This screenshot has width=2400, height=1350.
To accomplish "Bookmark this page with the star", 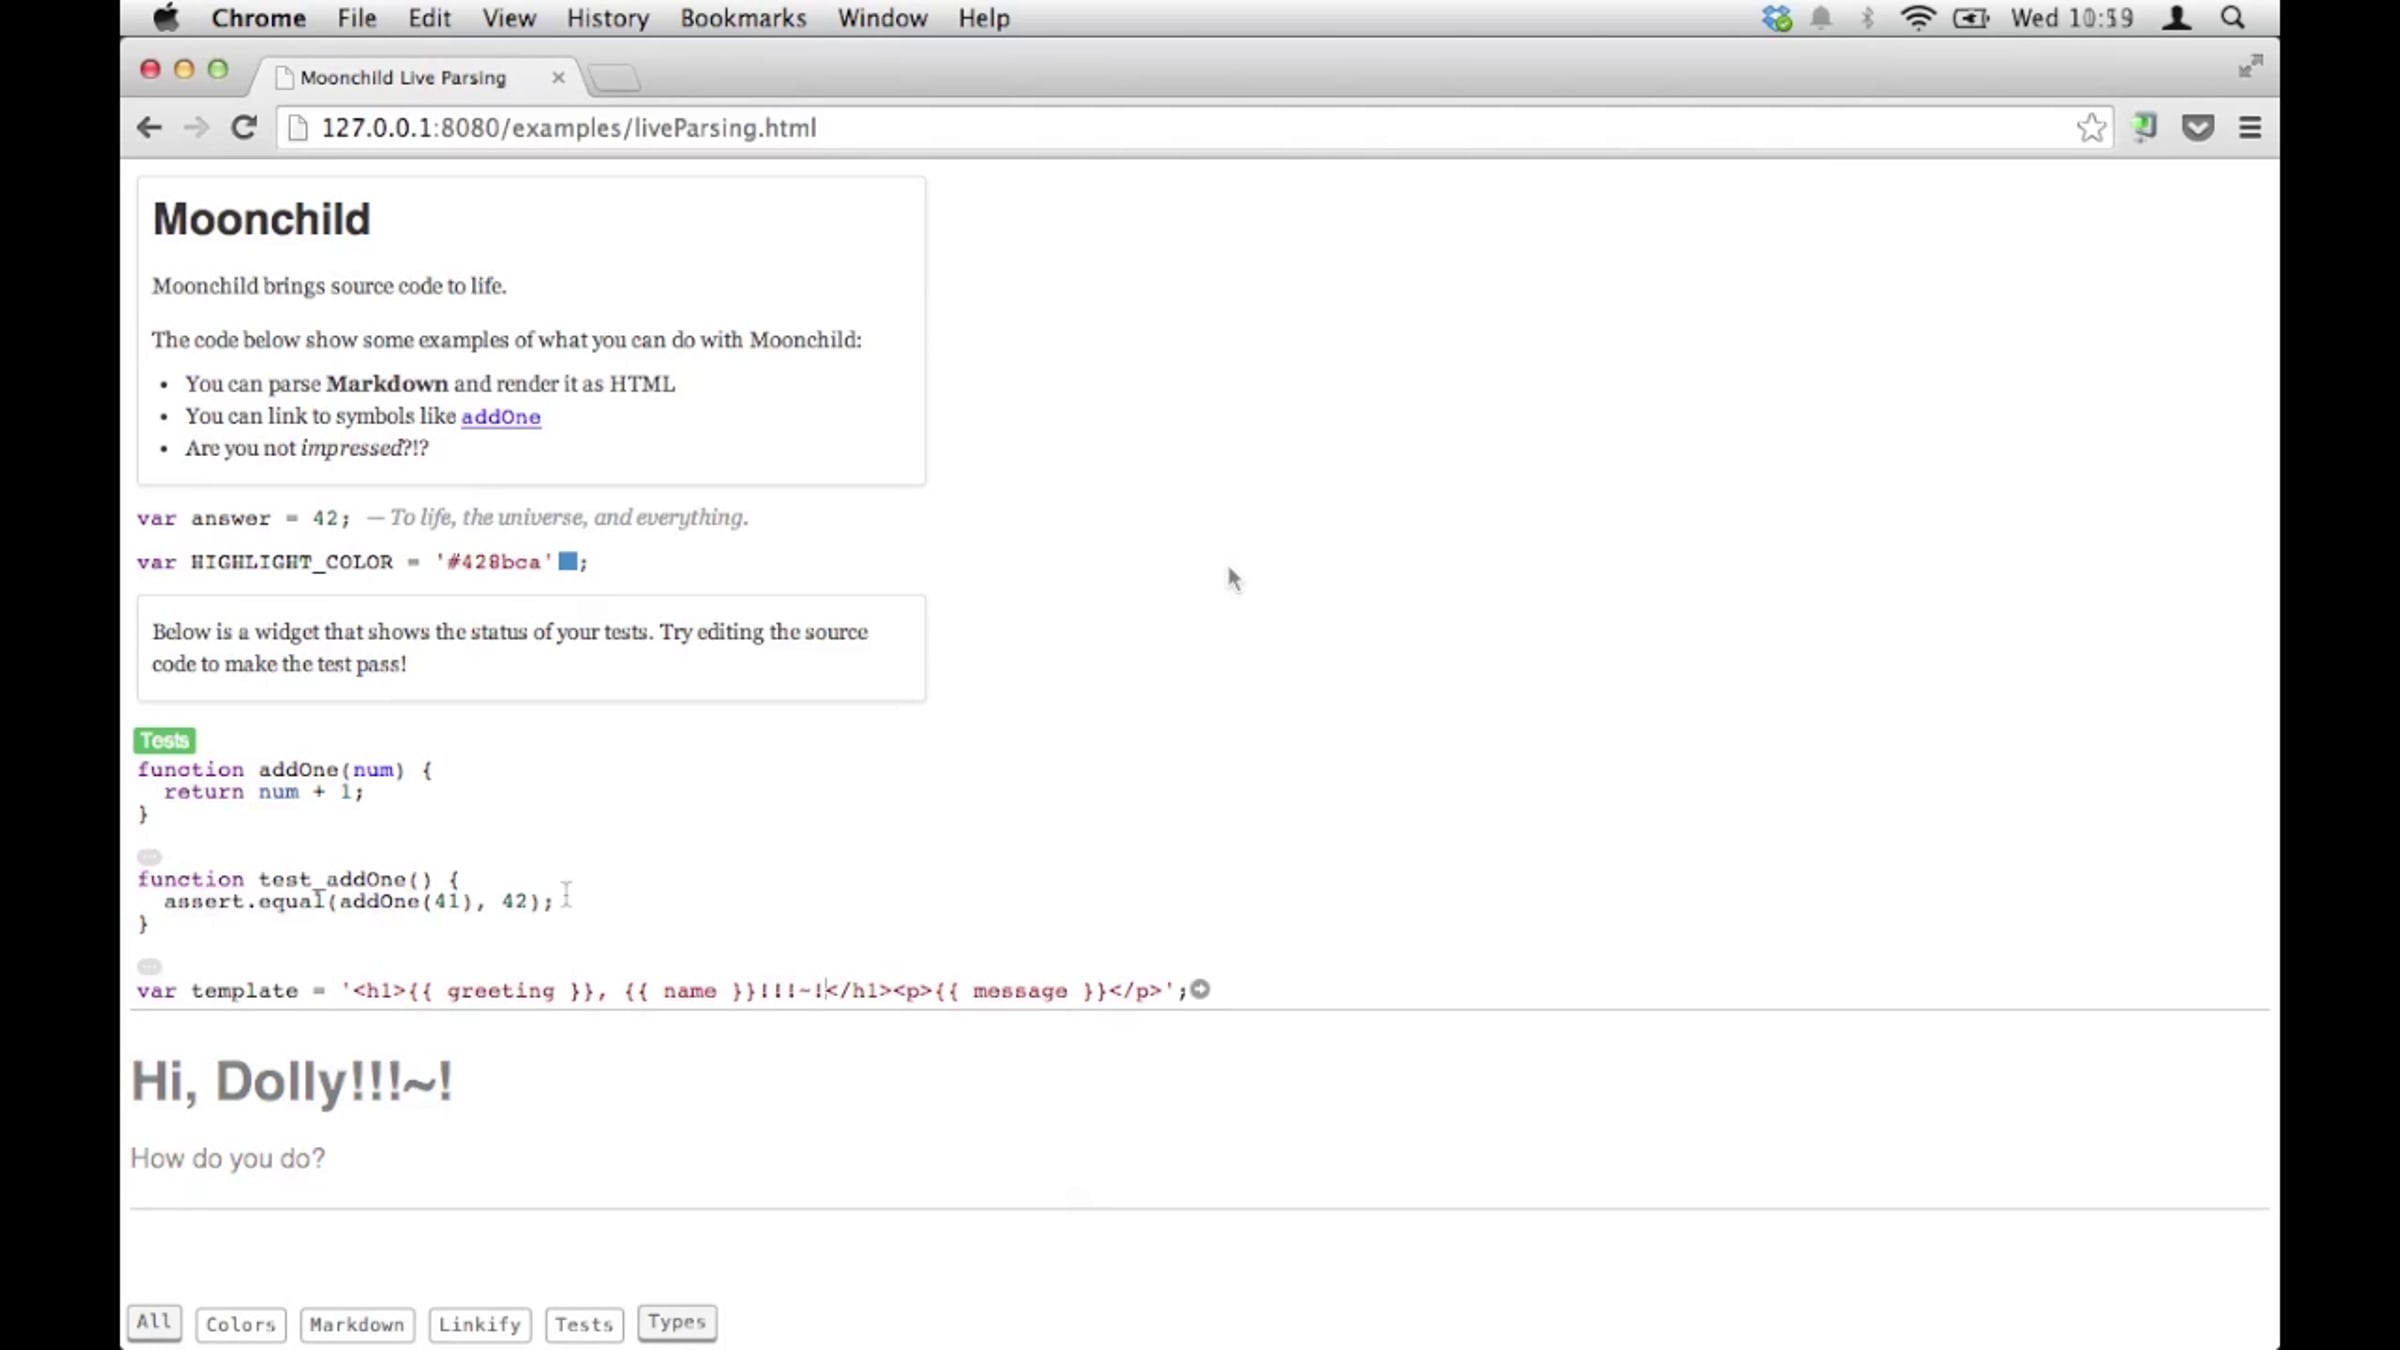I will (2091, 127).
